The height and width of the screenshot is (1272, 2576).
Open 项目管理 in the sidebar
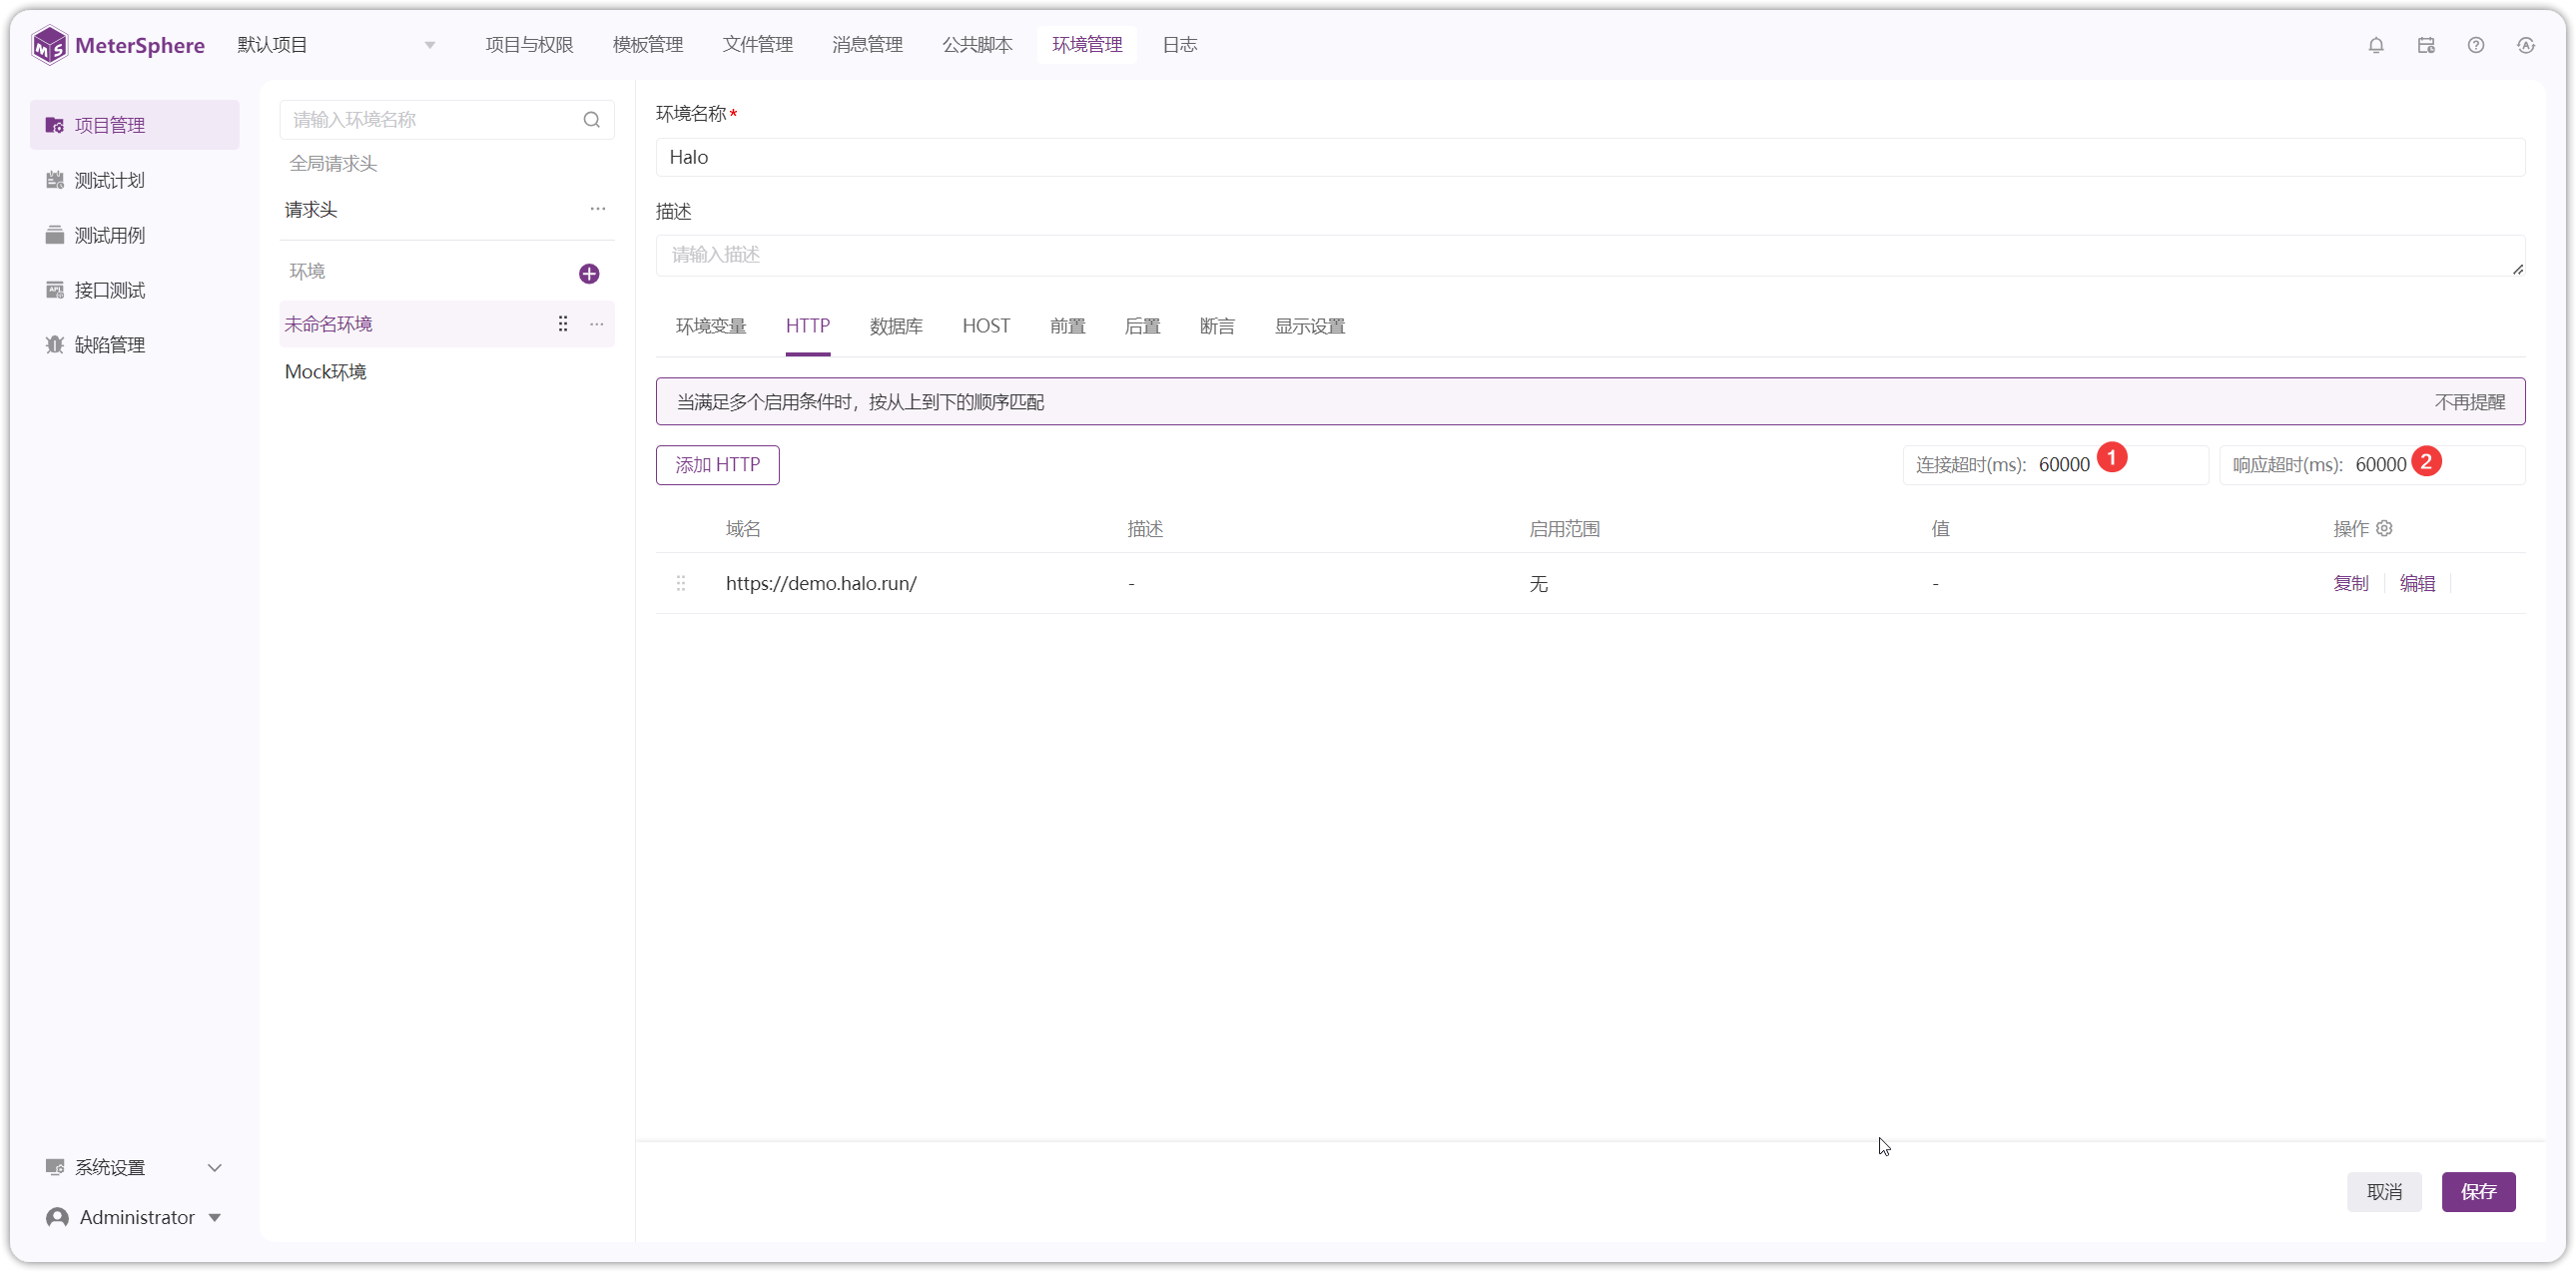pos(134,125)
